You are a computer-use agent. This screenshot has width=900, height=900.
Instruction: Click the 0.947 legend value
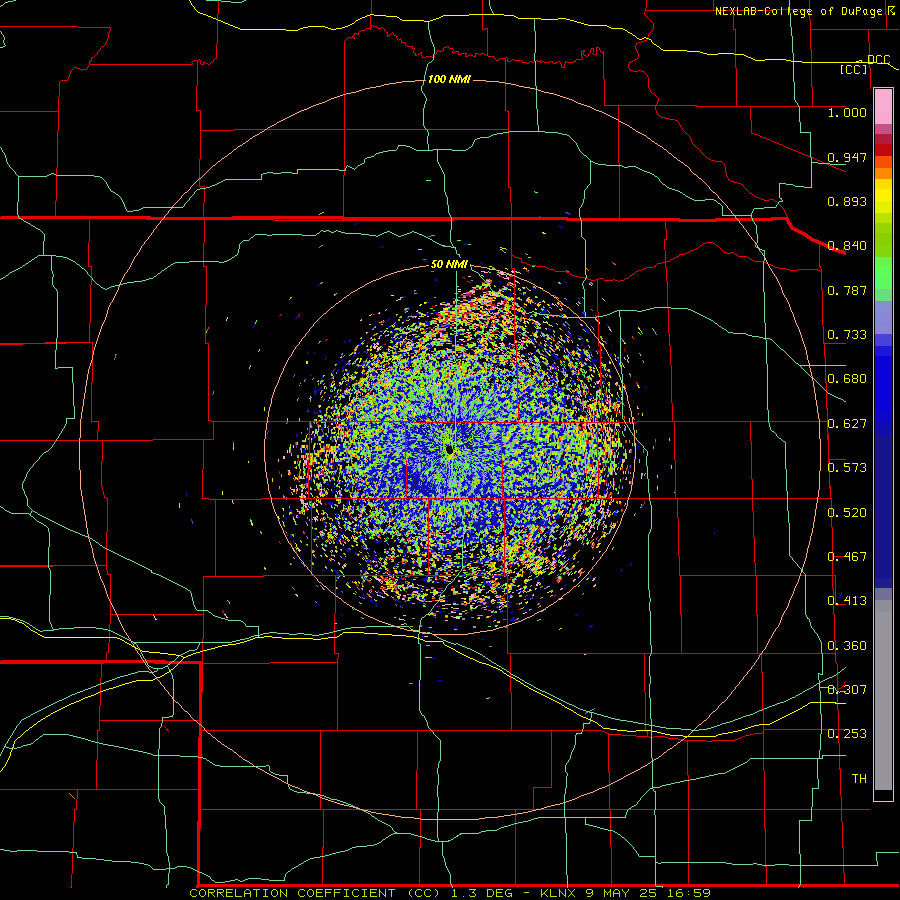[847, 157]
